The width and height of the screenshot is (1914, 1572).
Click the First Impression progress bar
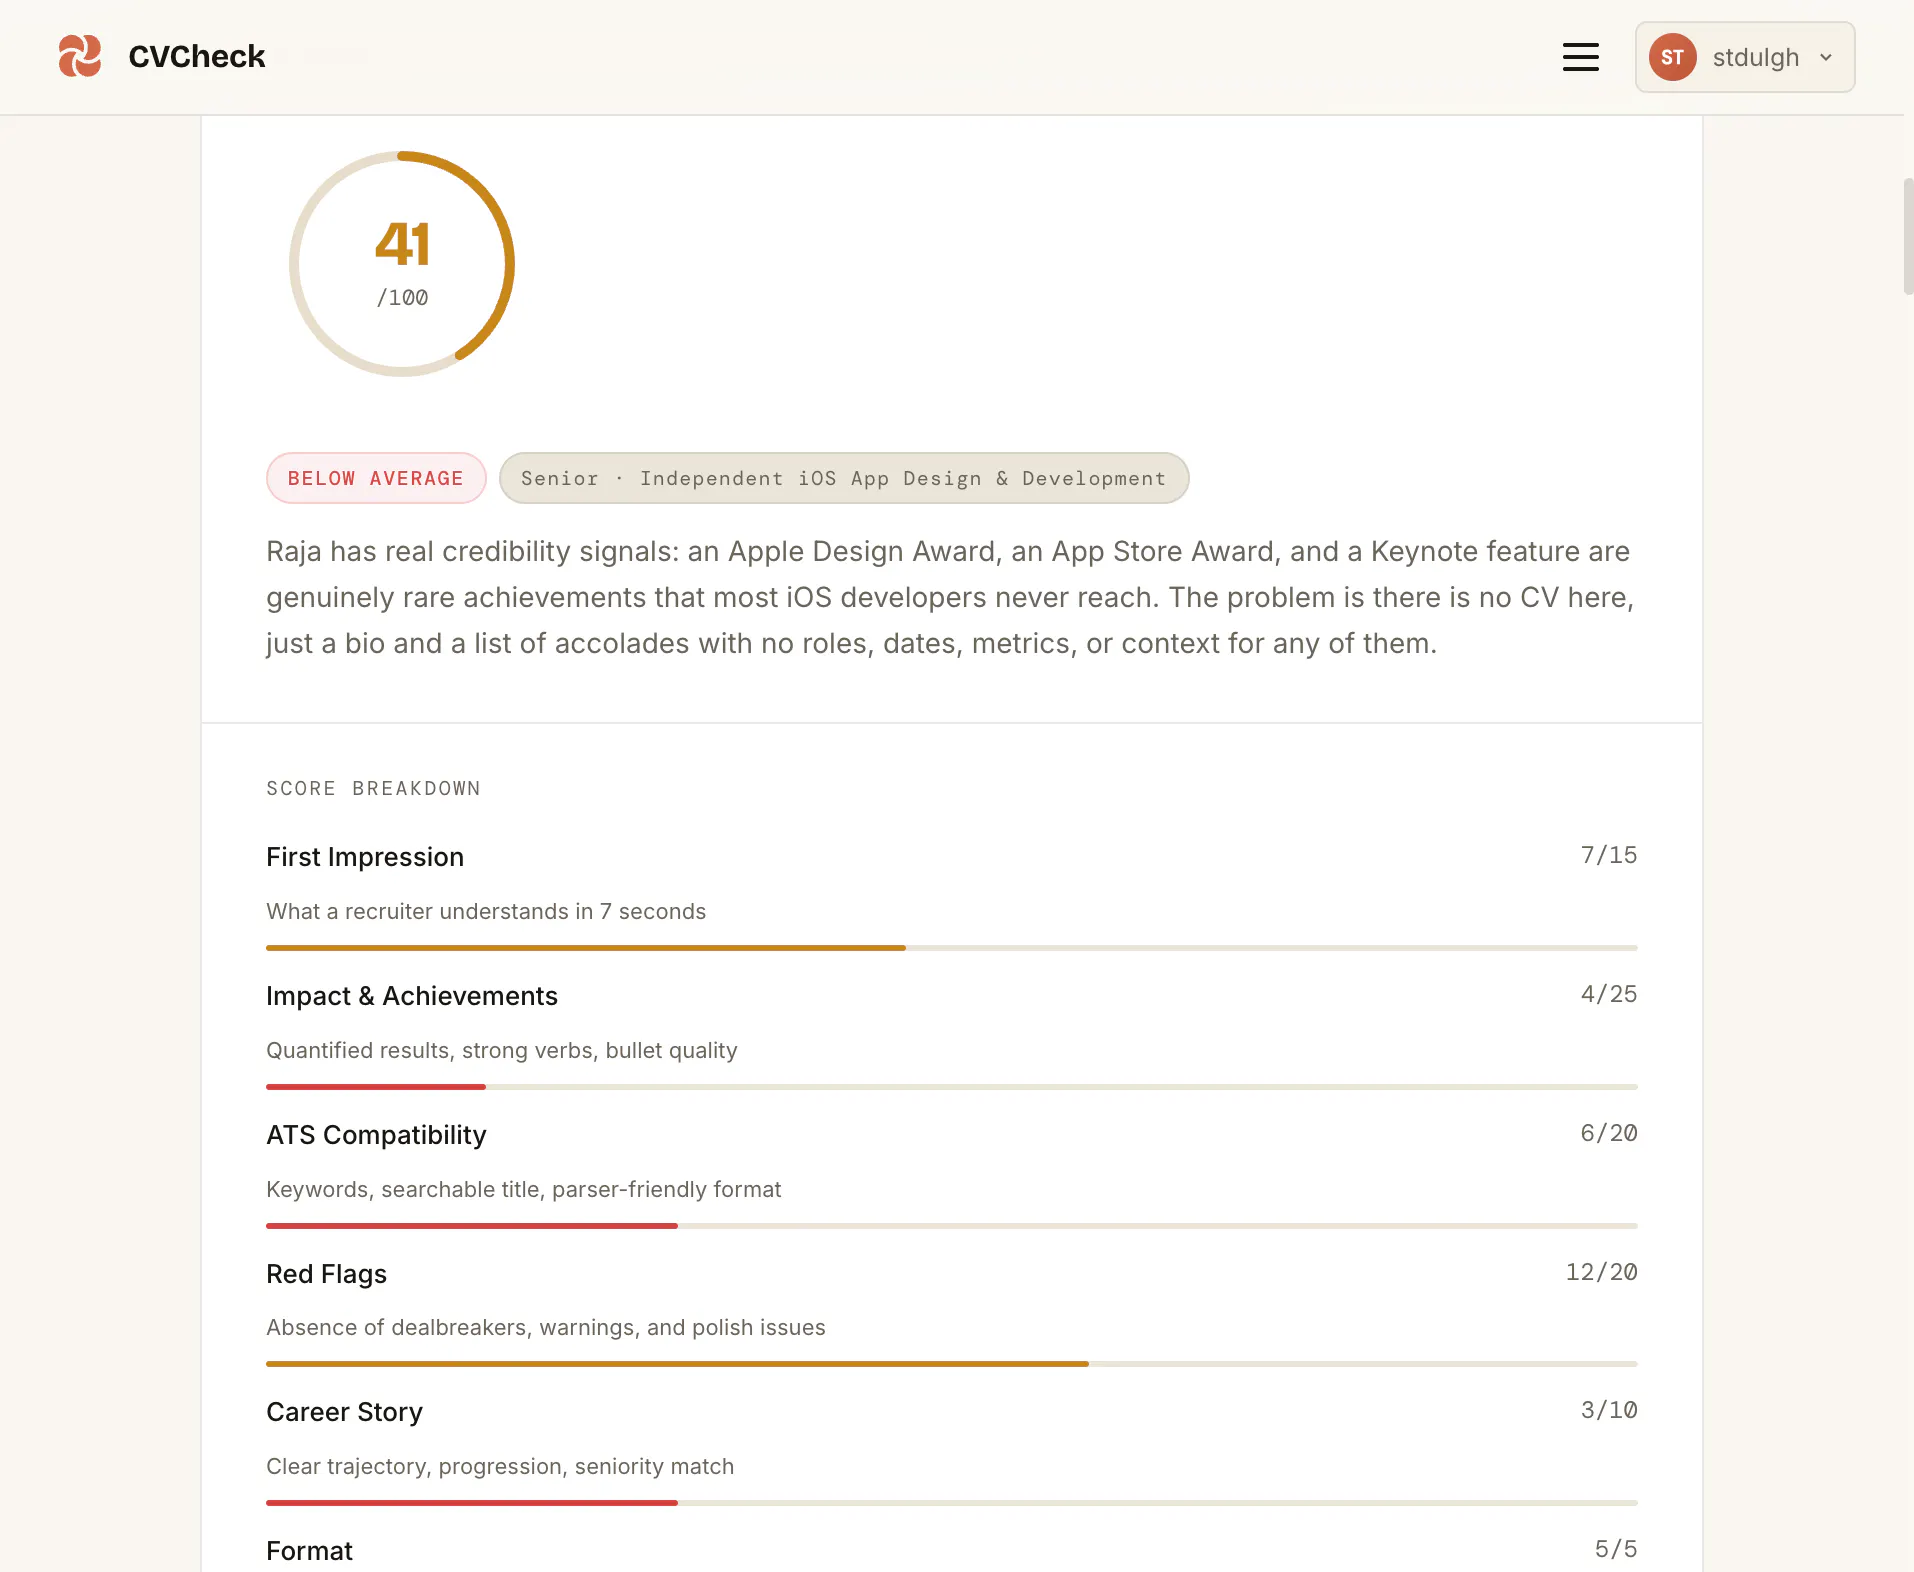click(951, 947)
